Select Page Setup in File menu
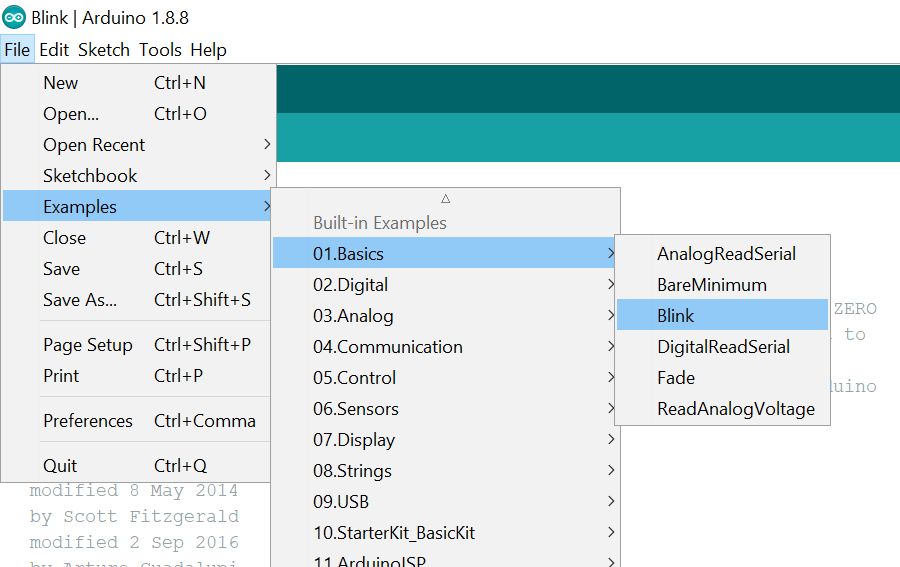Image resolution: width=900 pixels, height=567 pixels. click(x=88, y=345)
